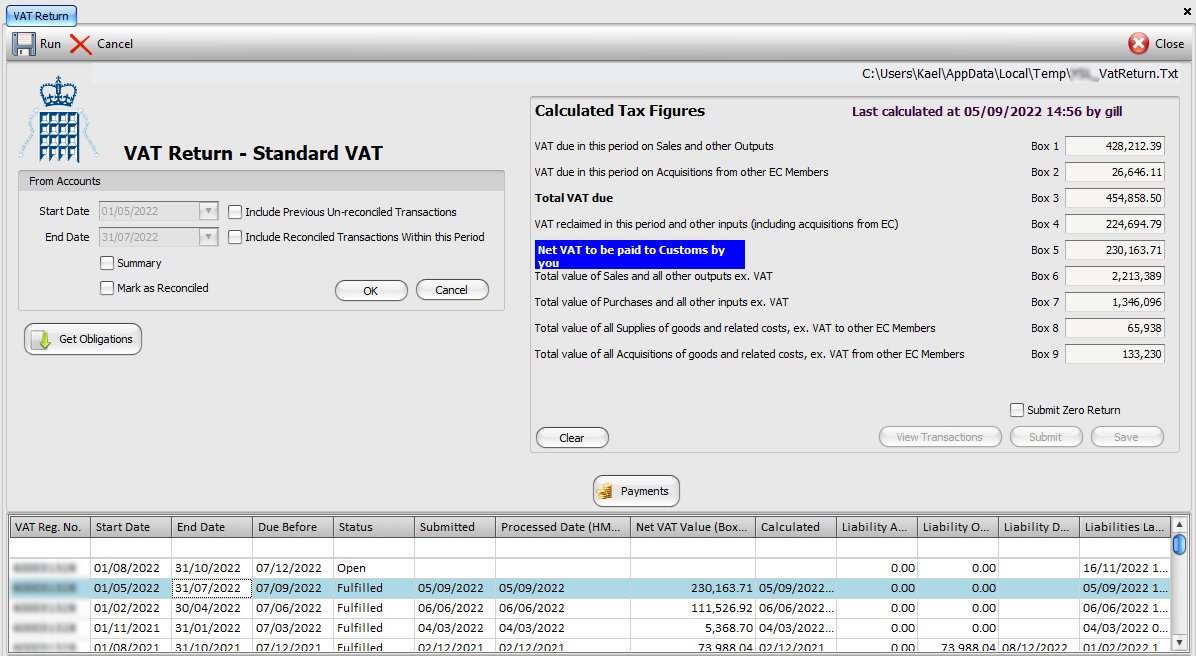Click the red Close icon in toolbar

1138,44
